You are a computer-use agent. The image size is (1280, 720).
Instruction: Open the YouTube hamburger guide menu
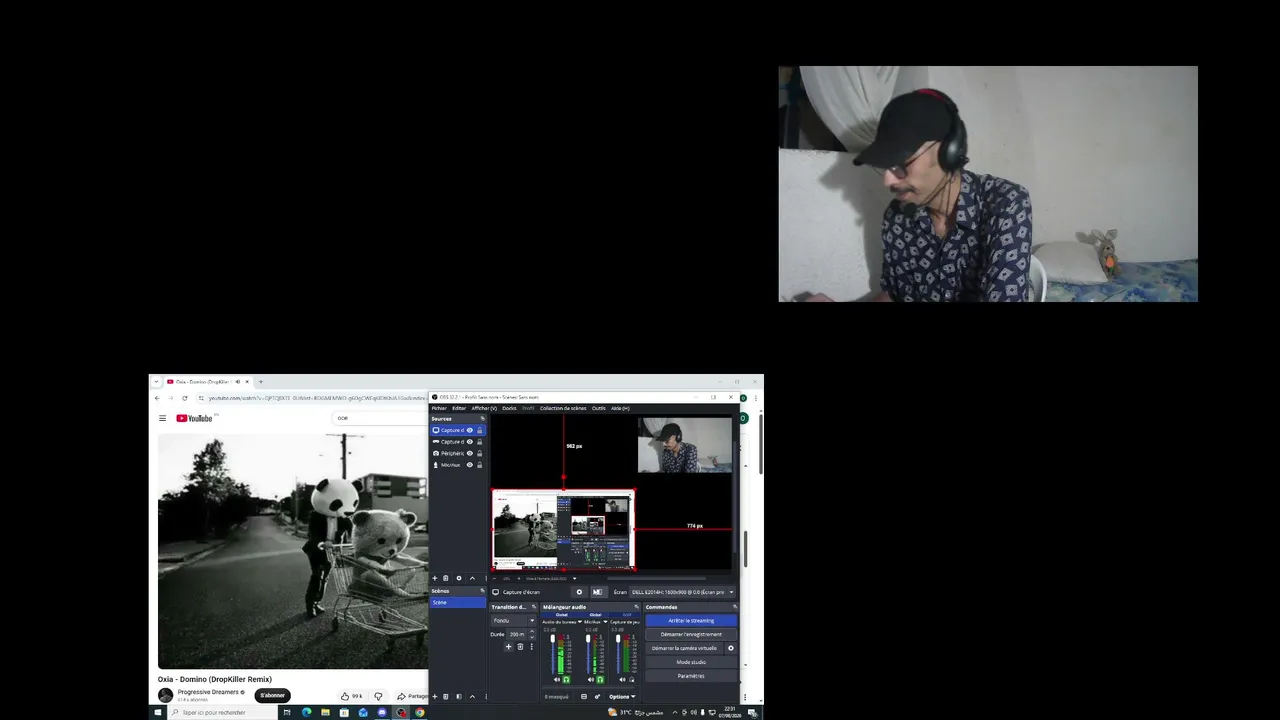pyautogui.click(x=162, y=418)
